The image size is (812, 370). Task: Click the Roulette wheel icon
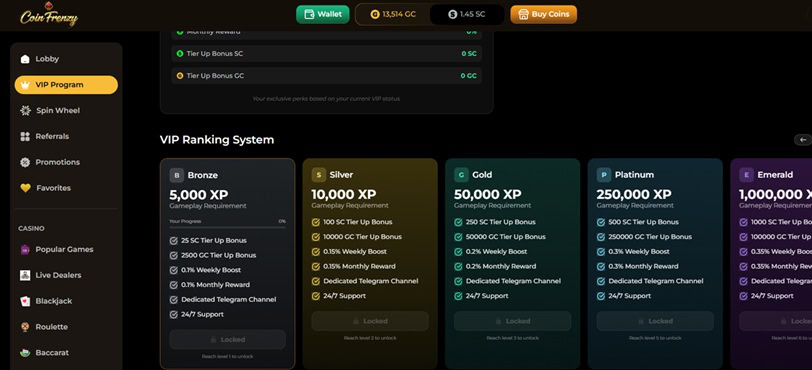click(25, 327)
